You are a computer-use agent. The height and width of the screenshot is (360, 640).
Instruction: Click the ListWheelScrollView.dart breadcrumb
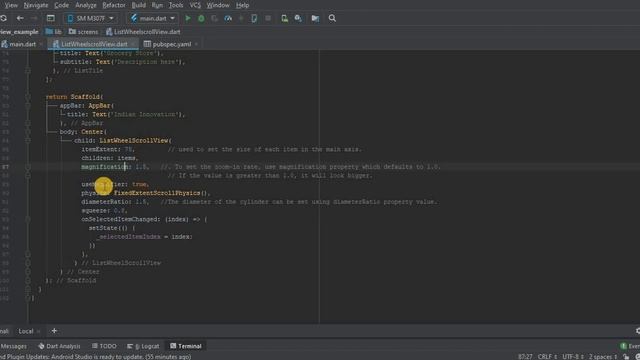143,31
